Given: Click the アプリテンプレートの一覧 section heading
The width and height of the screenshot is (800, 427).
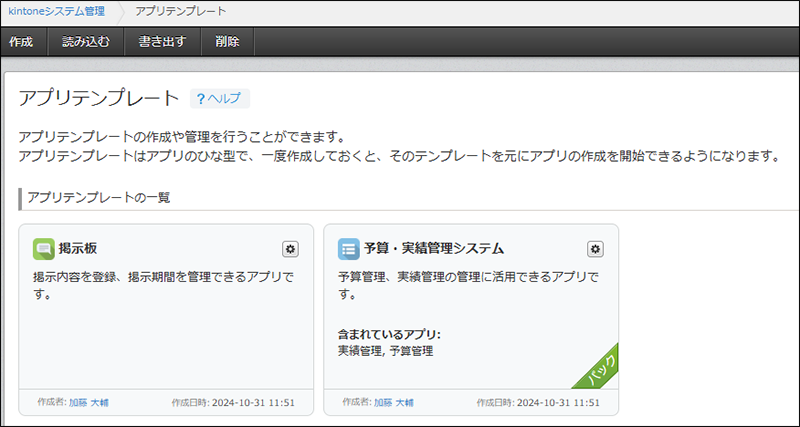Looking at the screenshot, I should tap(98, 197).
